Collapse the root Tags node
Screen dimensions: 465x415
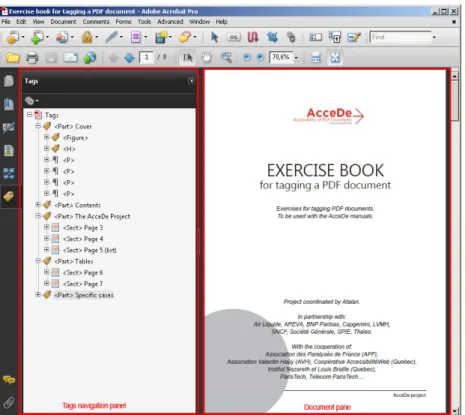click(29, 115)
